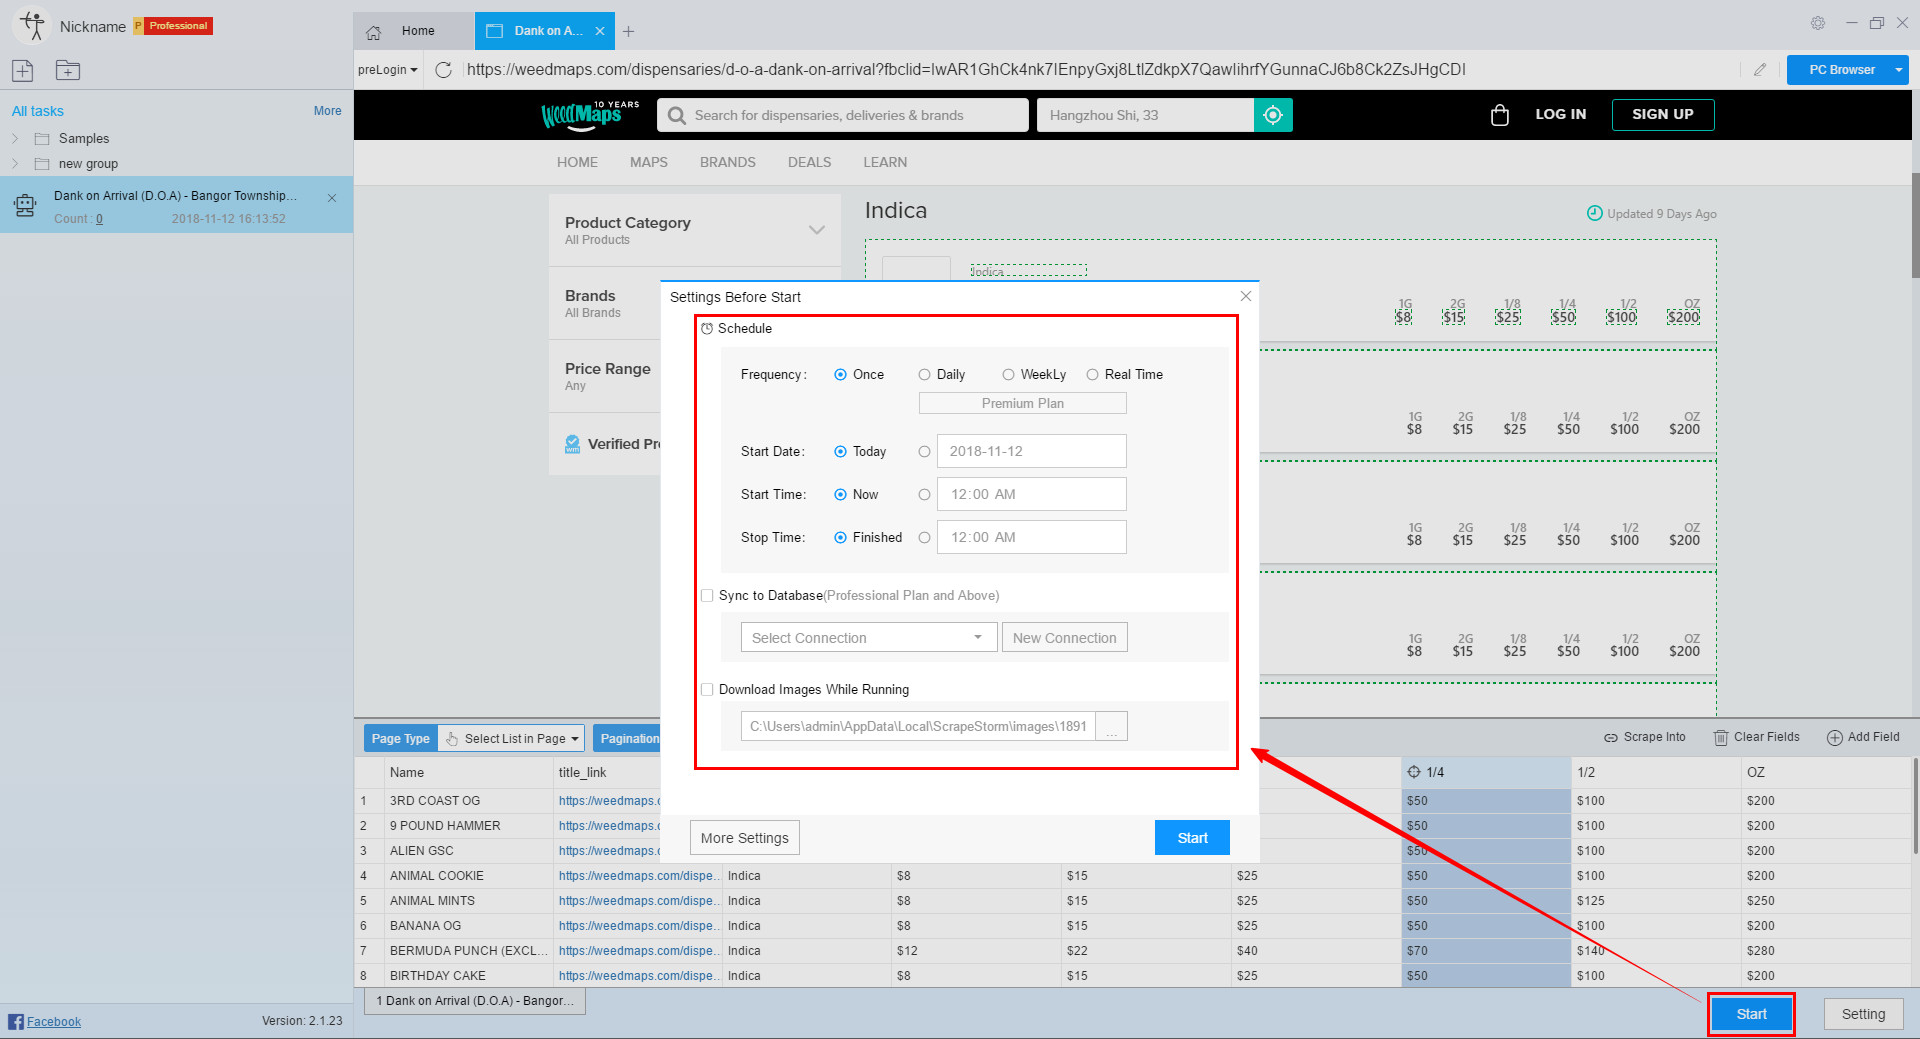Close the Dank on A... tab
The width and height of the screenshot is (1920, 1039).
600,31
